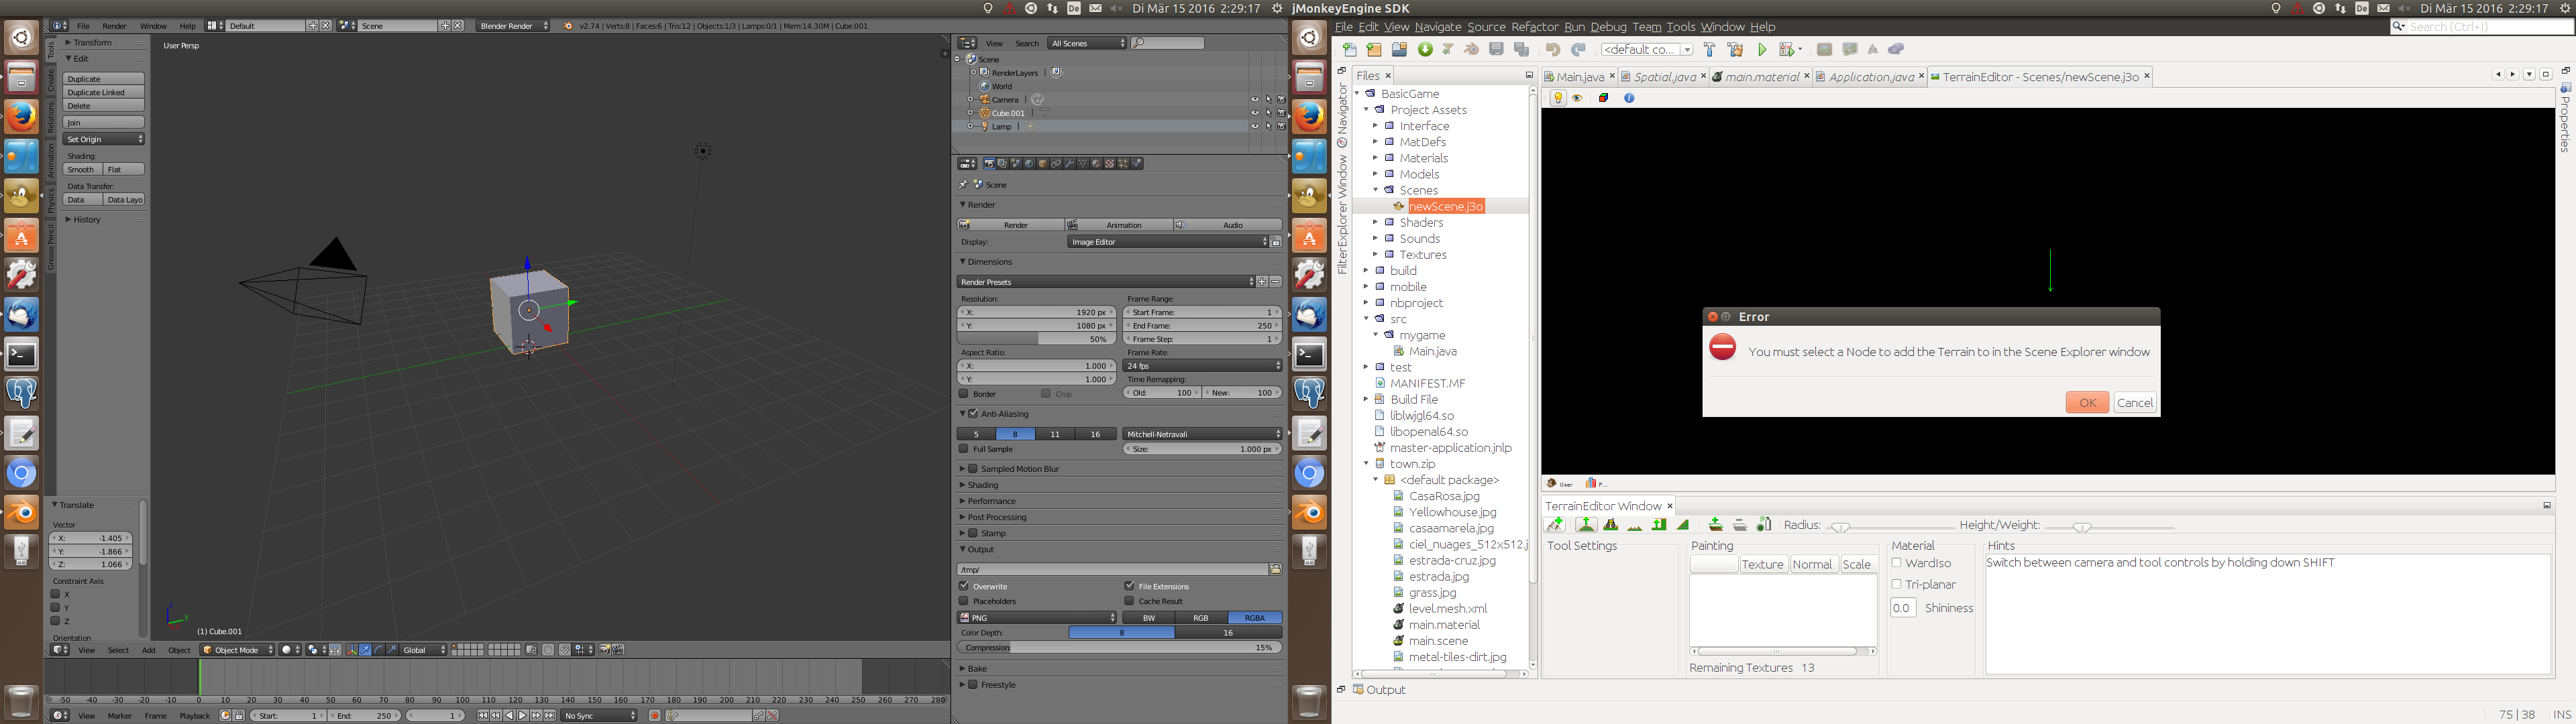Enable the Border checkbox in Dimensions
This screenshot has height=724, width=2576.
click(x=964, y=394)
